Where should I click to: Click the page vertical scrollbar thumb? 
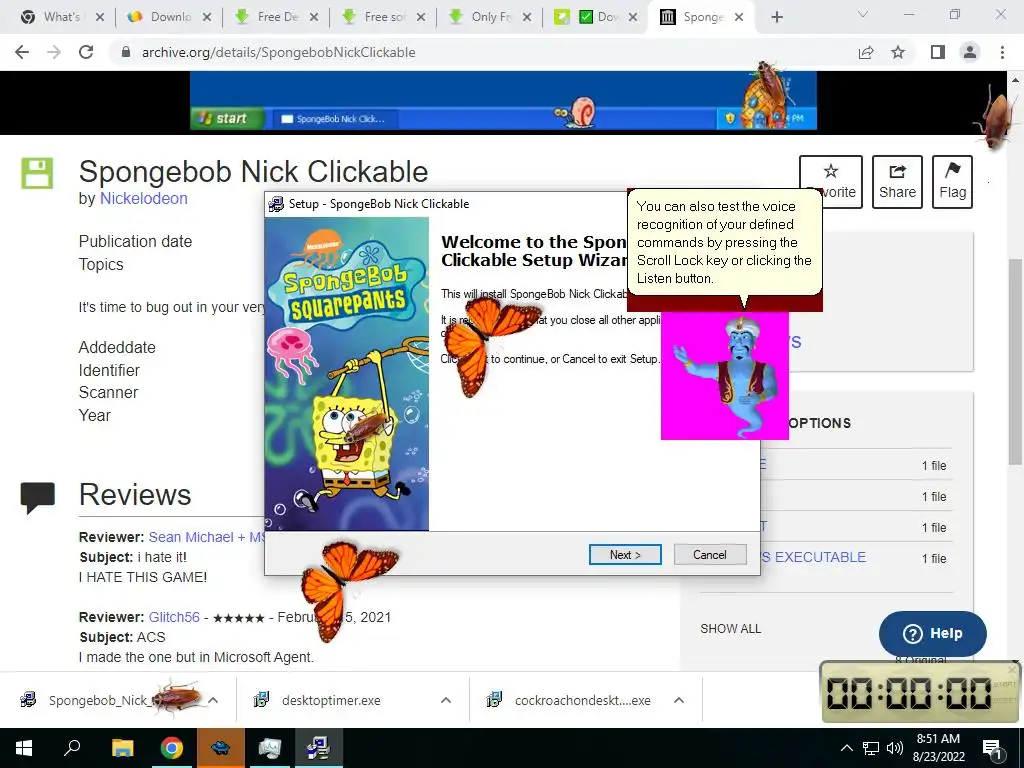[x=1015, y=361]
